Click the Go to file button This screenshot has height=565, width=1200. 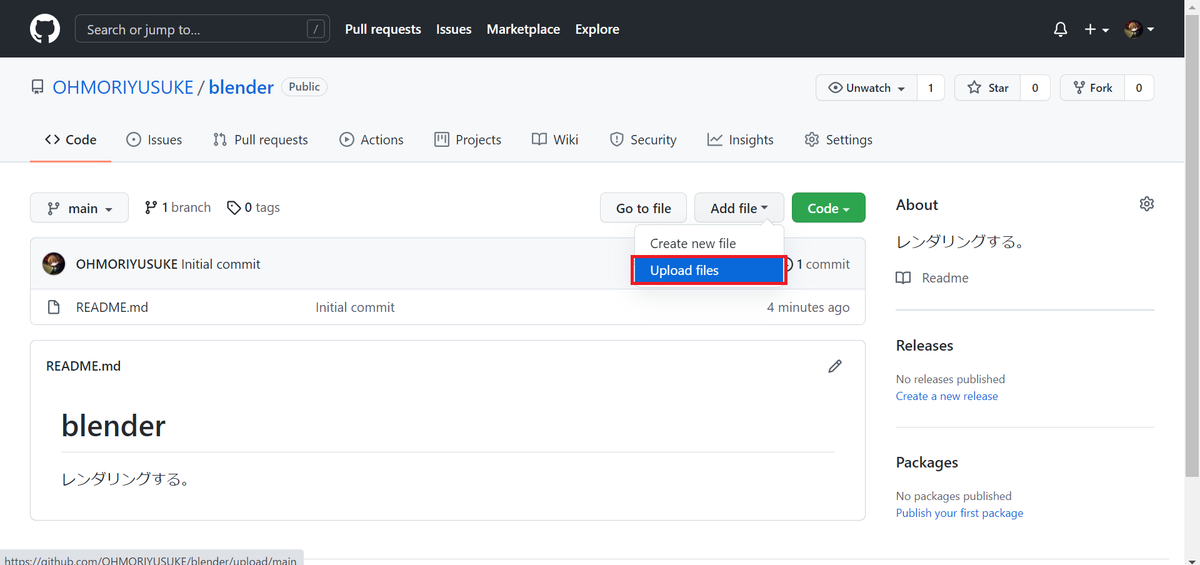pos(643,208)
